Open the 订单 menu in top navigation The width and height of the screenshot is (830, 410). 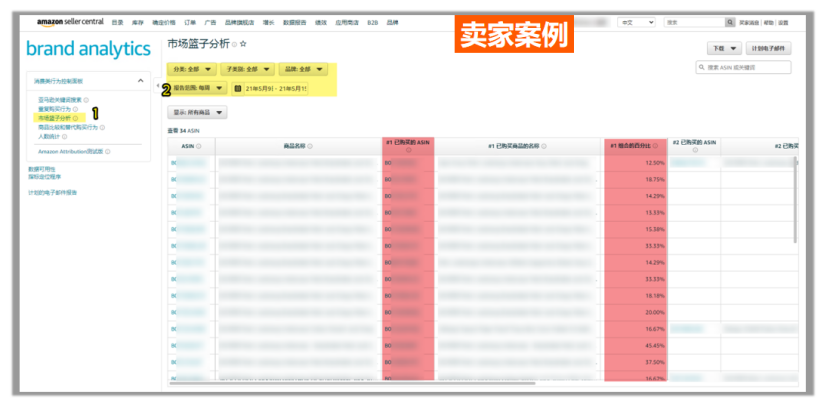pyautogui.click(x=190, y=23)
